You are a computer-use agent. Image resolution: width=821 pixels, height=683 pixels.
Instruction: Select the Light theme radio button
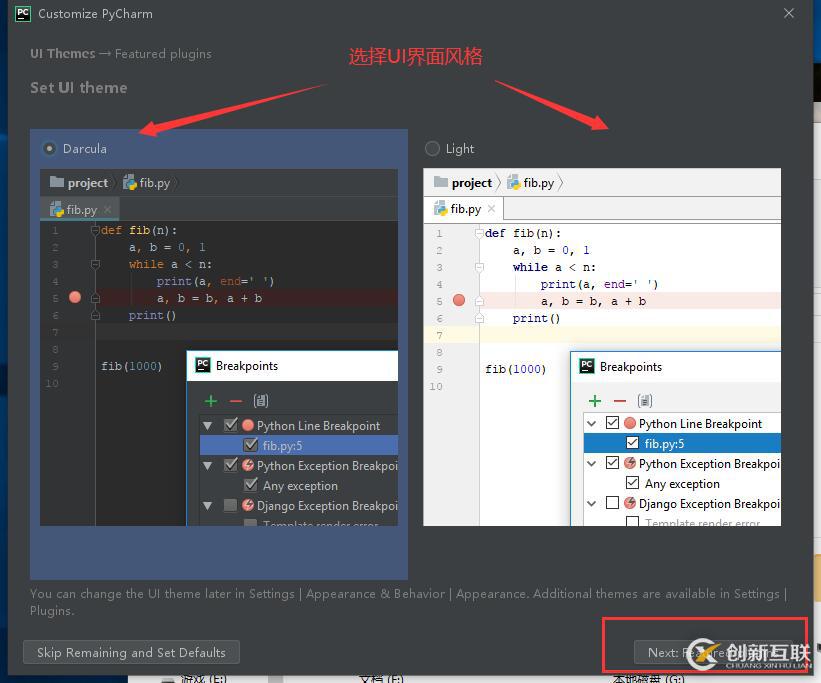tap(432, 149)
